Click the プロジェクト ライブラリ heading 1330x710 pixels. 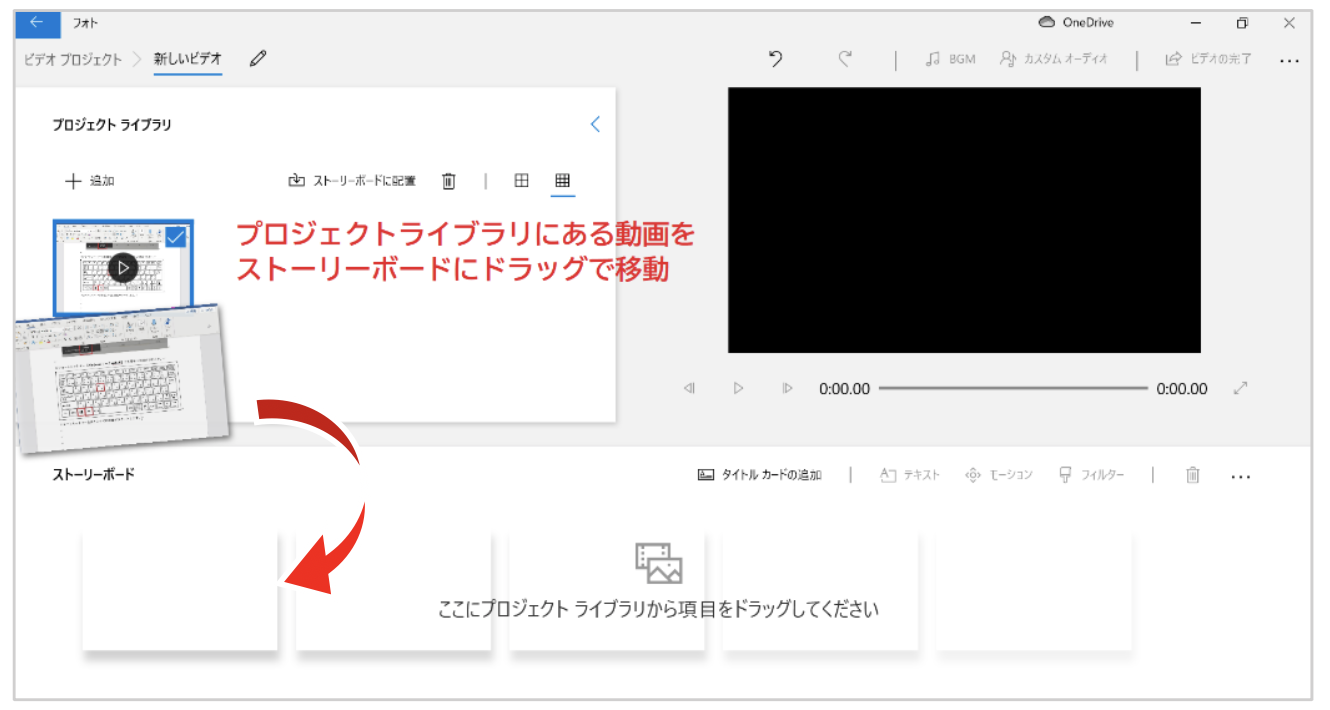pos(112,125)
